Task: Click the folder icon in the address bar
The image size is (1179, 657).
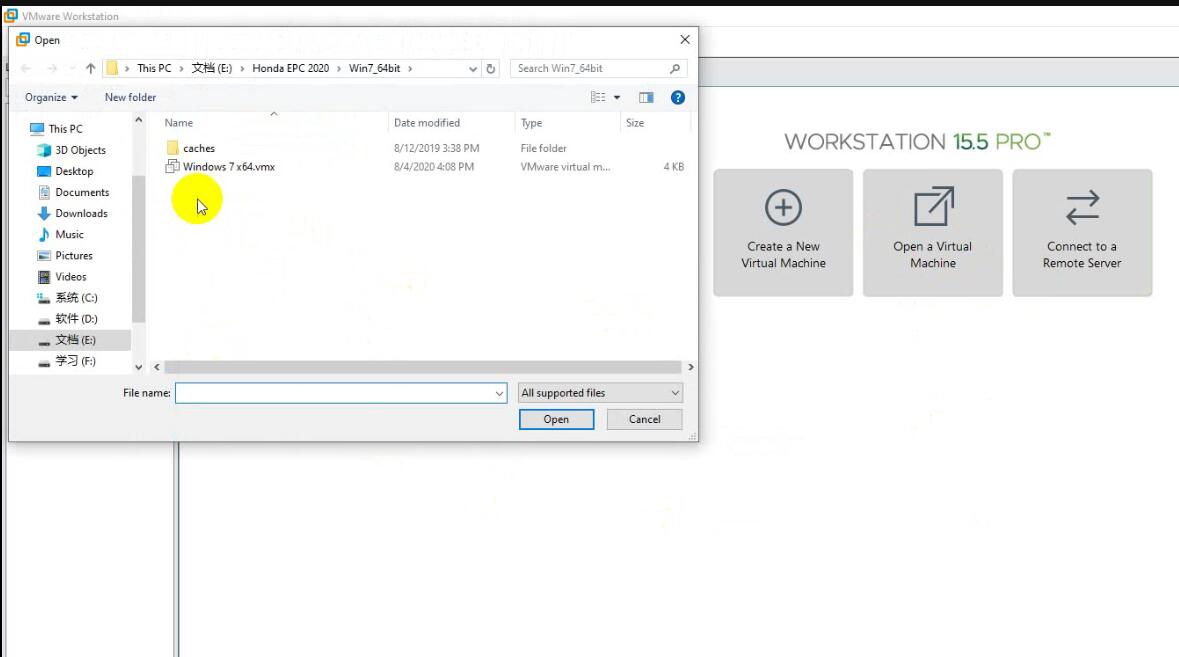Action: [x=112, y=68]
